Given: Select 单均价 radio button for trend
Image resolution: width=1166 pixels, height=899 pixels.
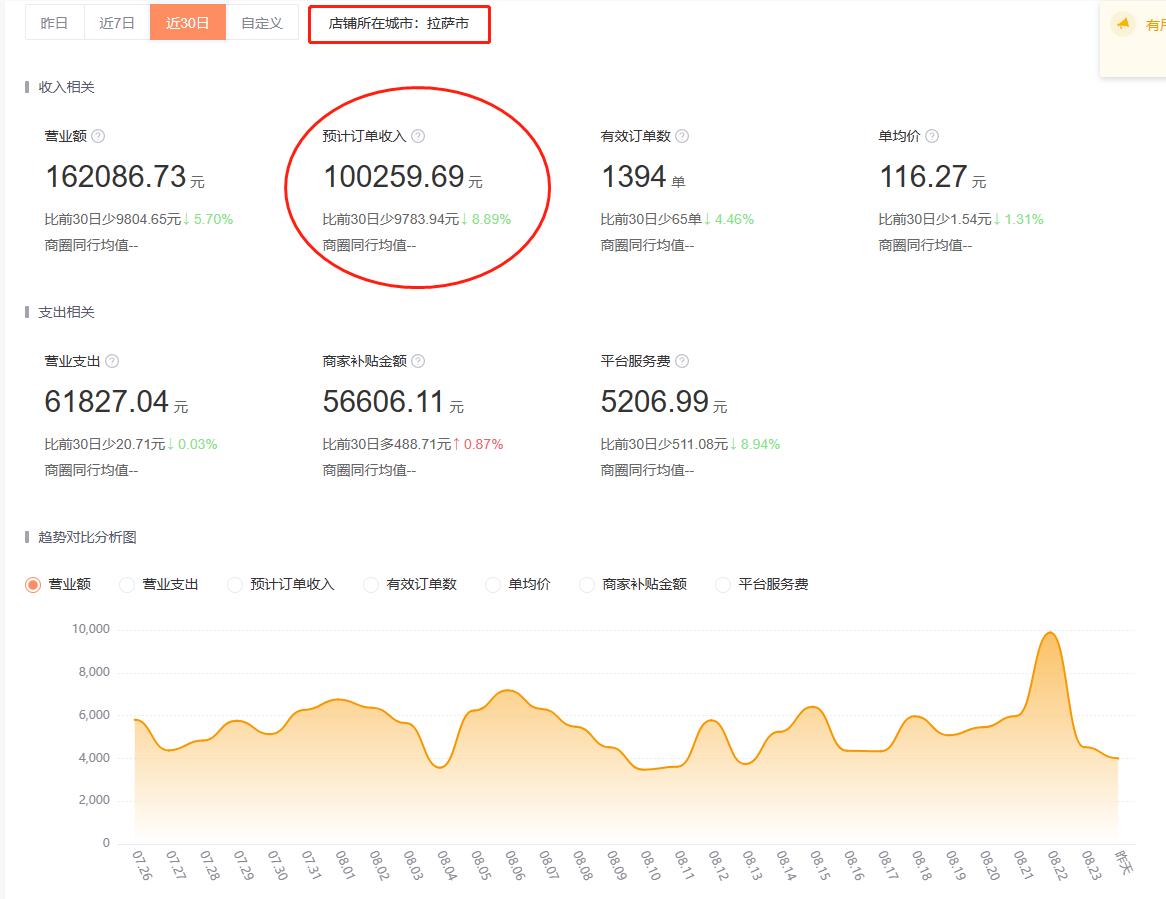Looking at the screenshot, I should pyautogui.click(x=493, y=585).
